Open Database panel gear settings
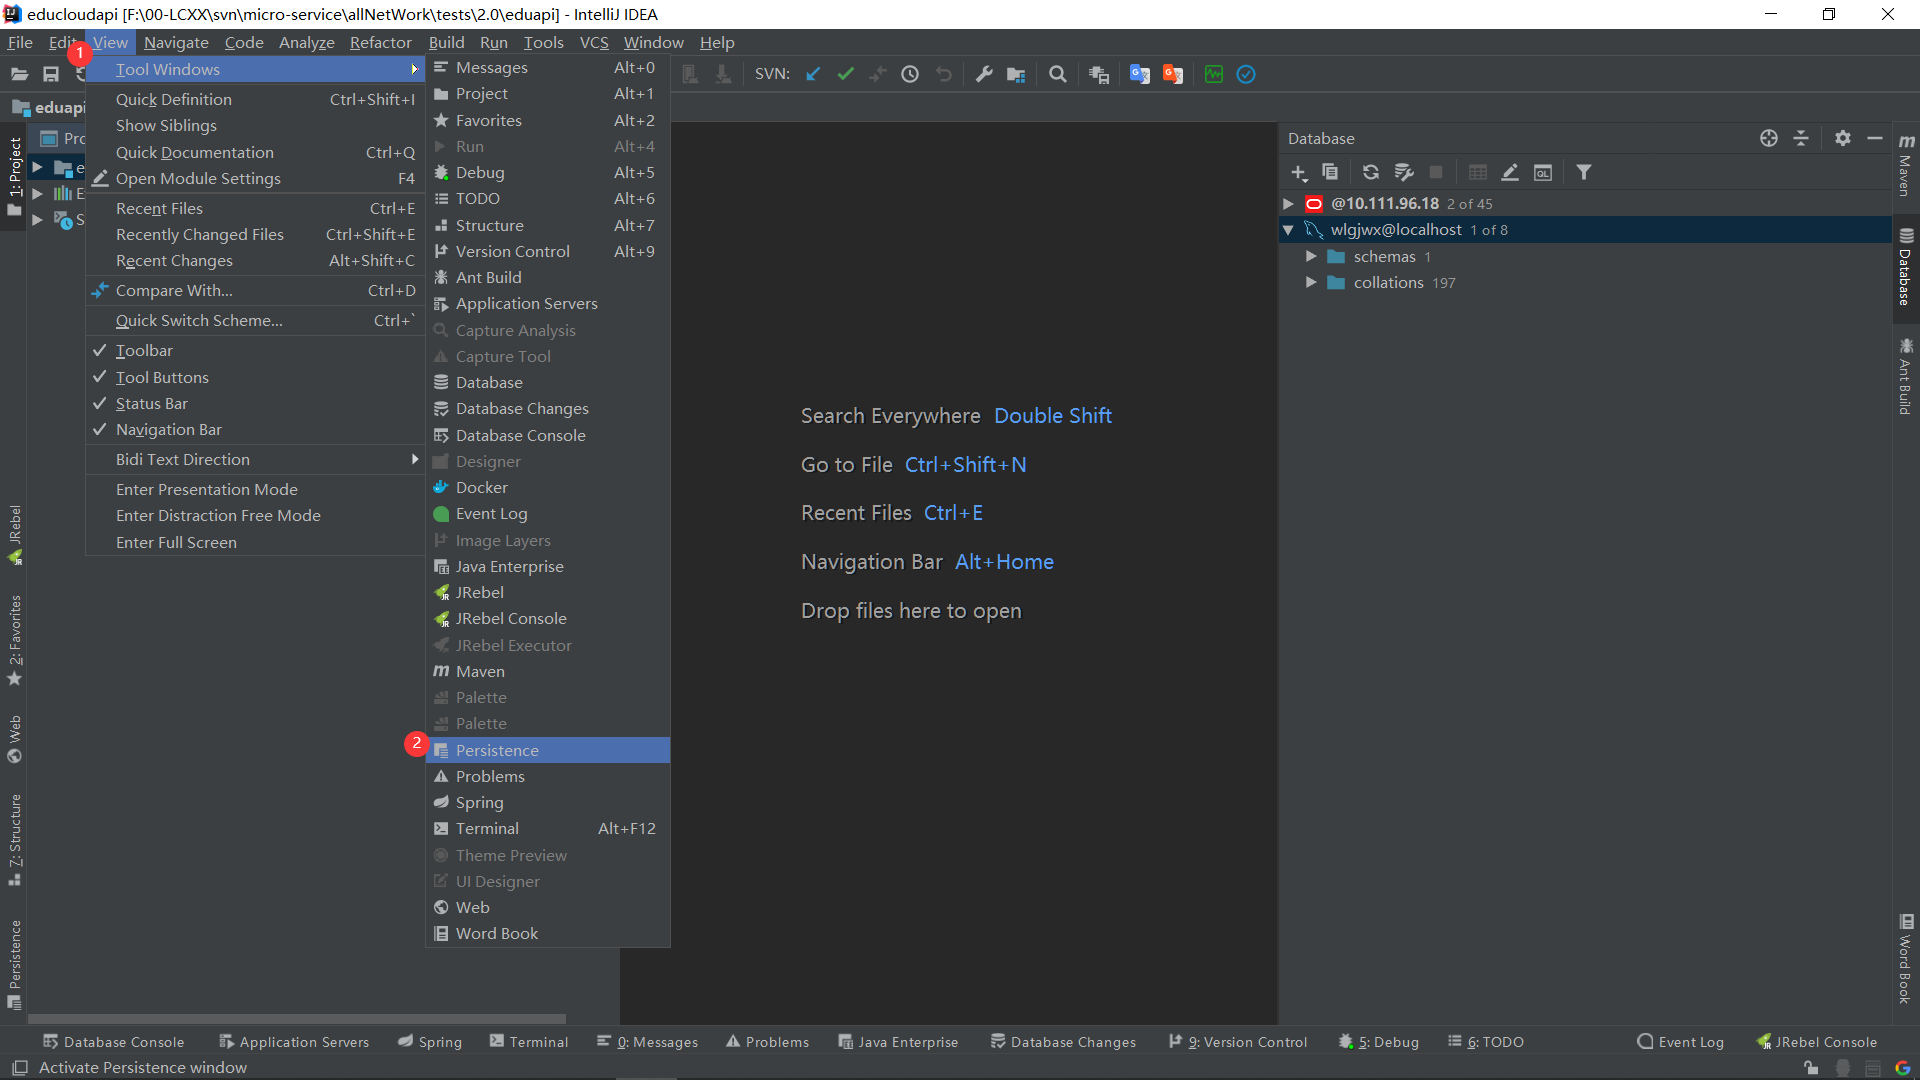The height and width of the screenshot is (1080, 1920). (x=1843, y=138)
